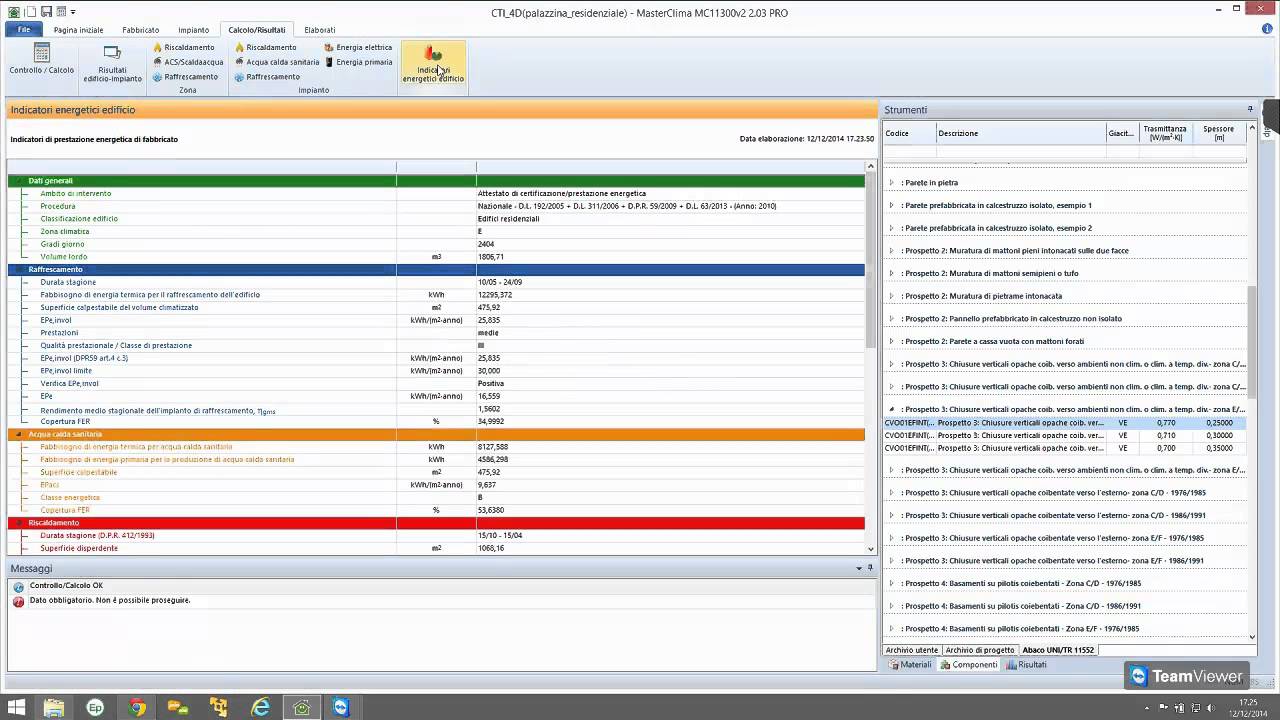Select Riscaldamento in the Impianto group
The image size is (1280, 720).
[x=265, y=47]
